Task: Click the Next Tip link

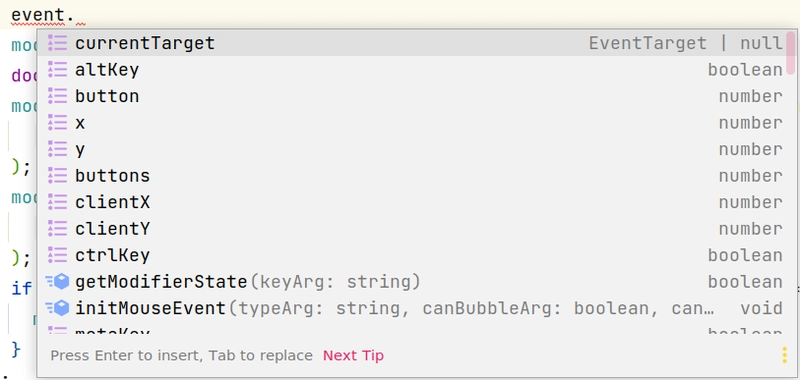Action: 353,356
